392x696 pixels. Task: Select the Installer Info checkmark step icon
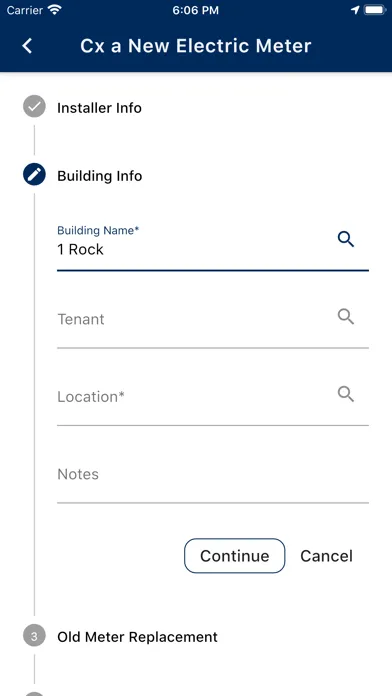tap(34, 107)
